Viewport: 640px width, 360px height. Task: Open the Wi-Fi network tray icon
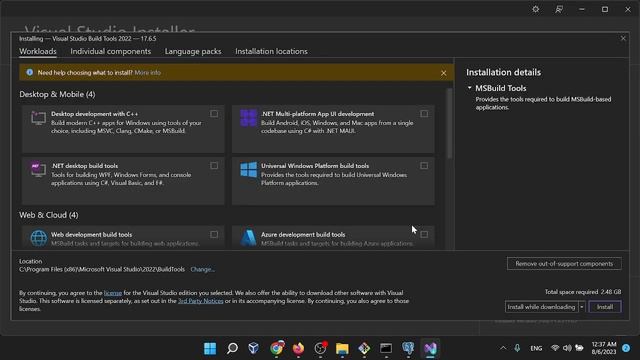(x=555, y=348)
